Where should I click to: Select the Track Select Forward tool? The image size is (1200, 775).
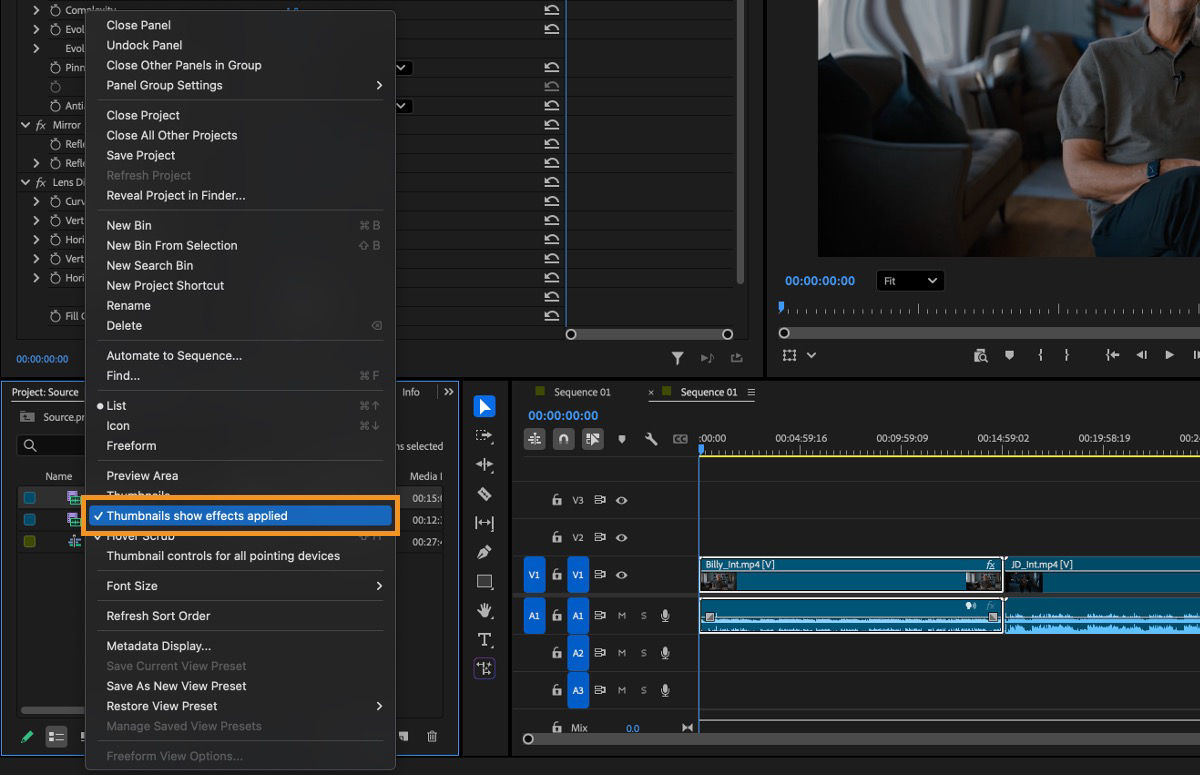[x=485, y=435]
